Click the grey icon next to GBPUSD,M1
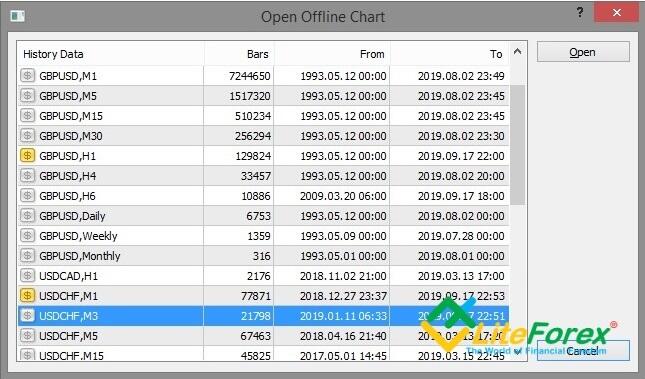This screenshot has height=379, width=645. 28,76
